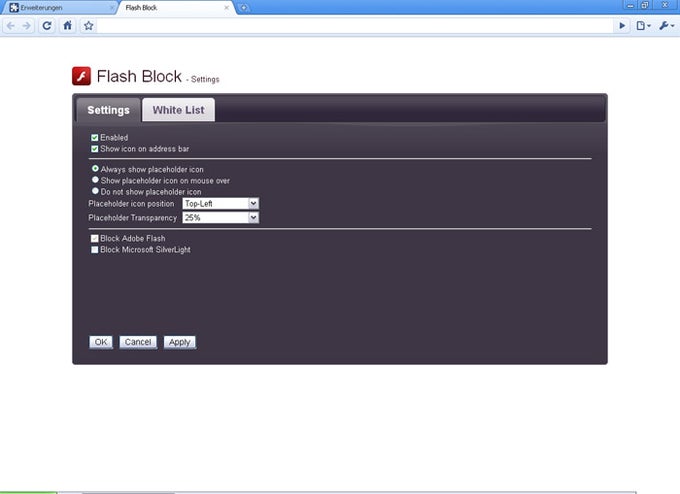Select Show placeholder icon on mouse over
Image resolution: width=680 pixels, height=494 pixels.
(x=95, y=180)
